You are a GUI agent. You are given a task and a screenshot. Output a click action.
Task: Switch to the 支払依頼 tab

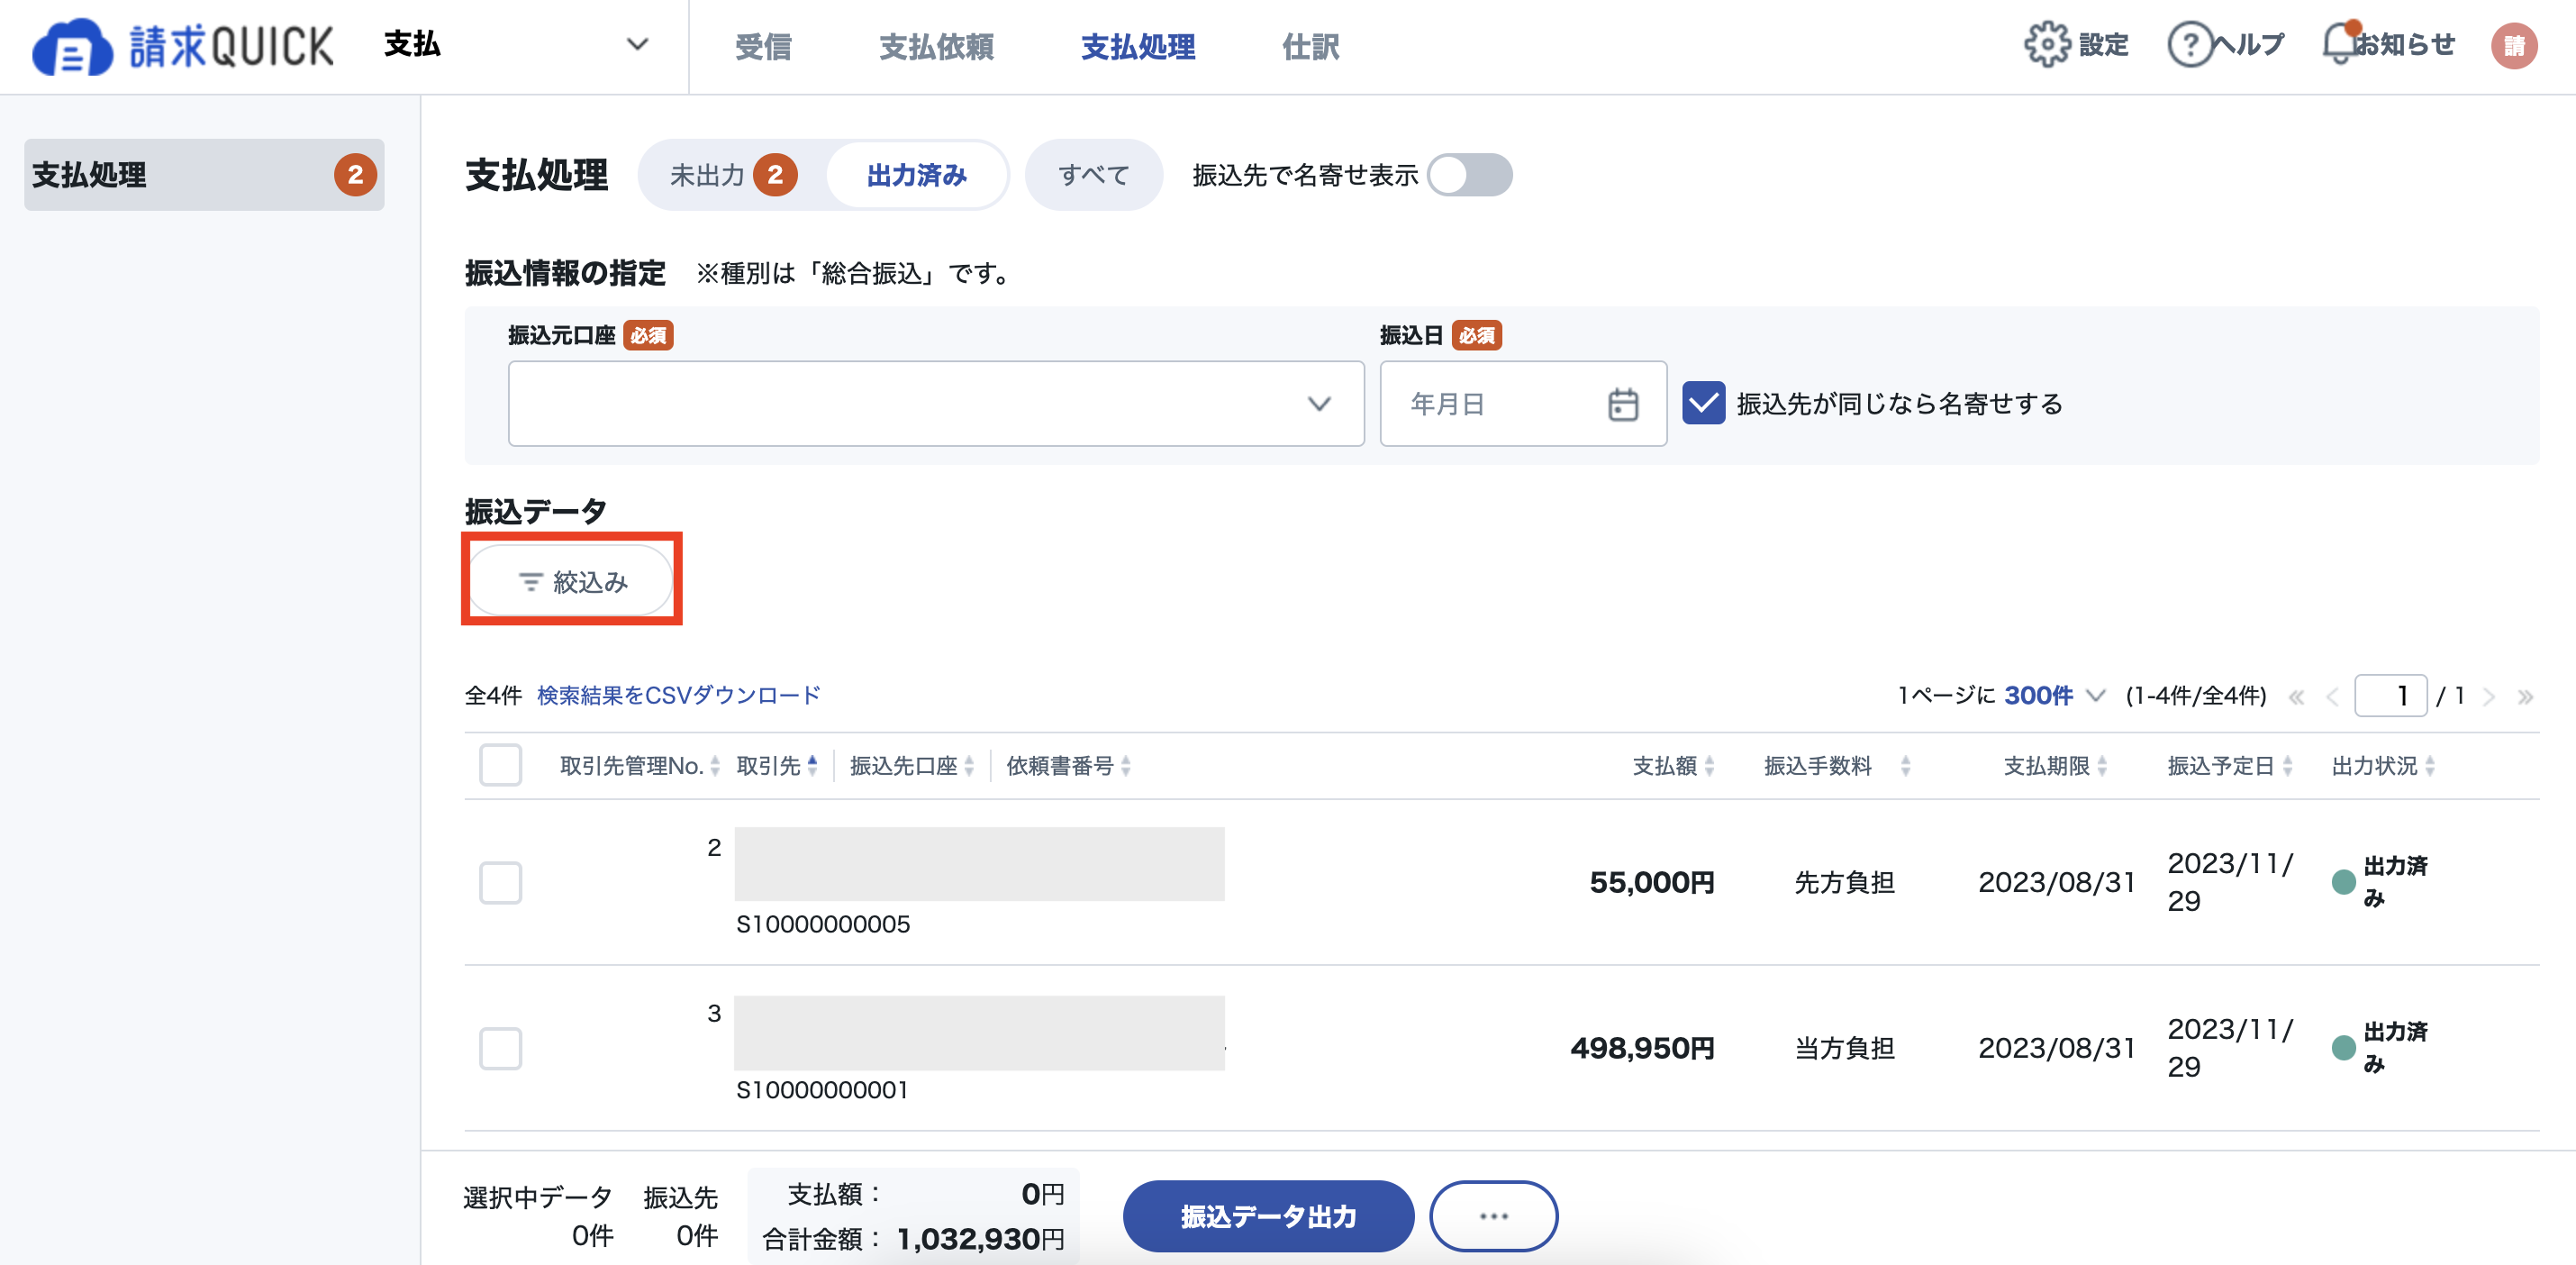936,47
